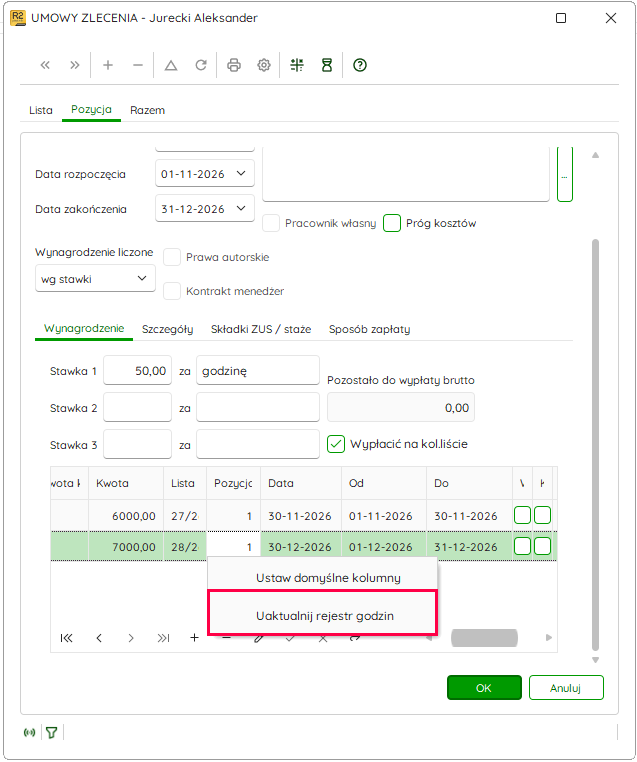
Task: Enable the Kontrakt menedżer checkbox
Action: click(x=172, y=291)
